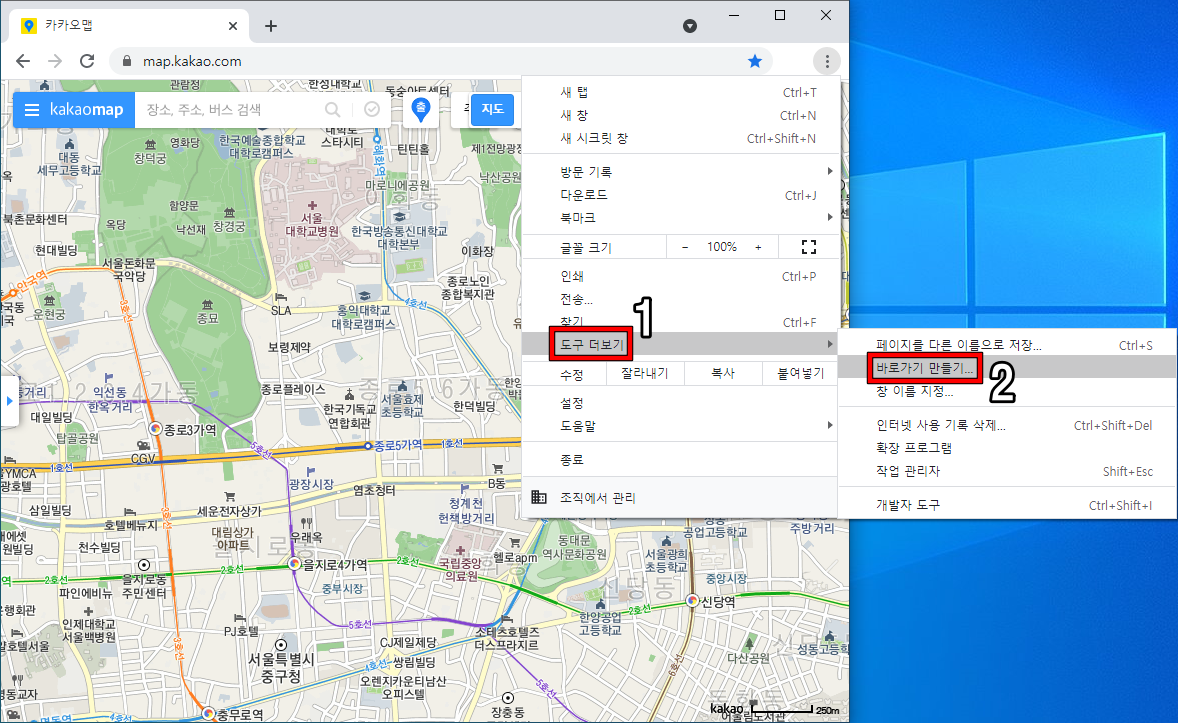
Task: Open 확장 프로그램 submenu item
Action: tap(1007, 447)
